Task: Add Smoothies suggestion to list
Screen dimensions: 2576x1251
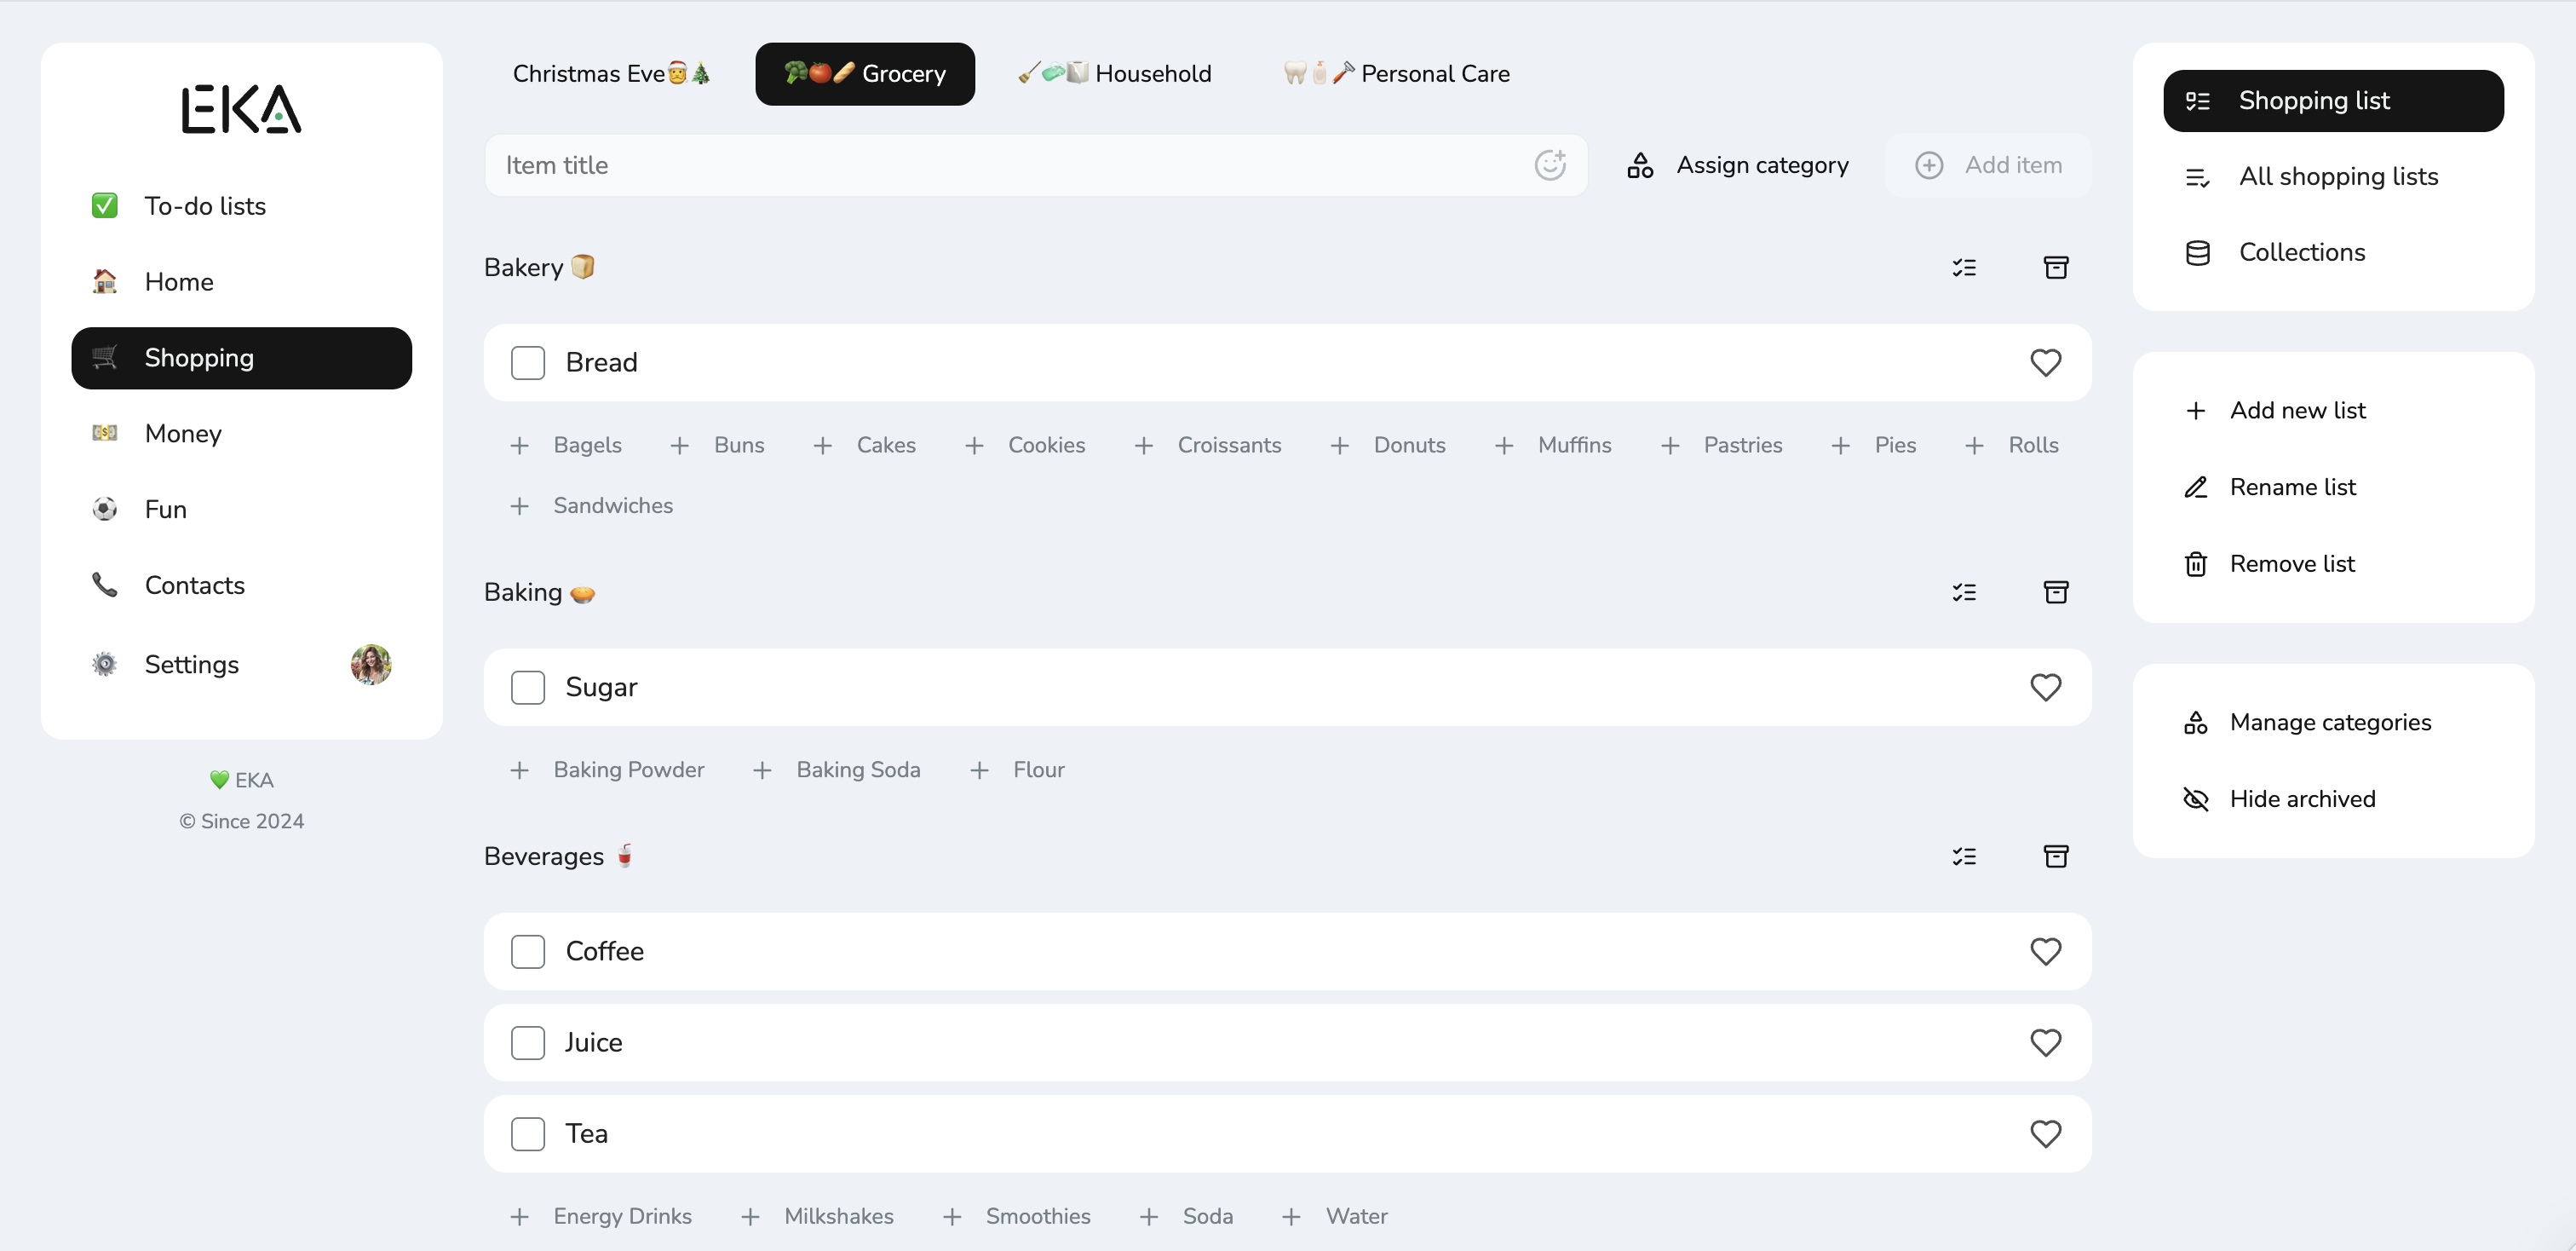Action: point(1016,1216)
